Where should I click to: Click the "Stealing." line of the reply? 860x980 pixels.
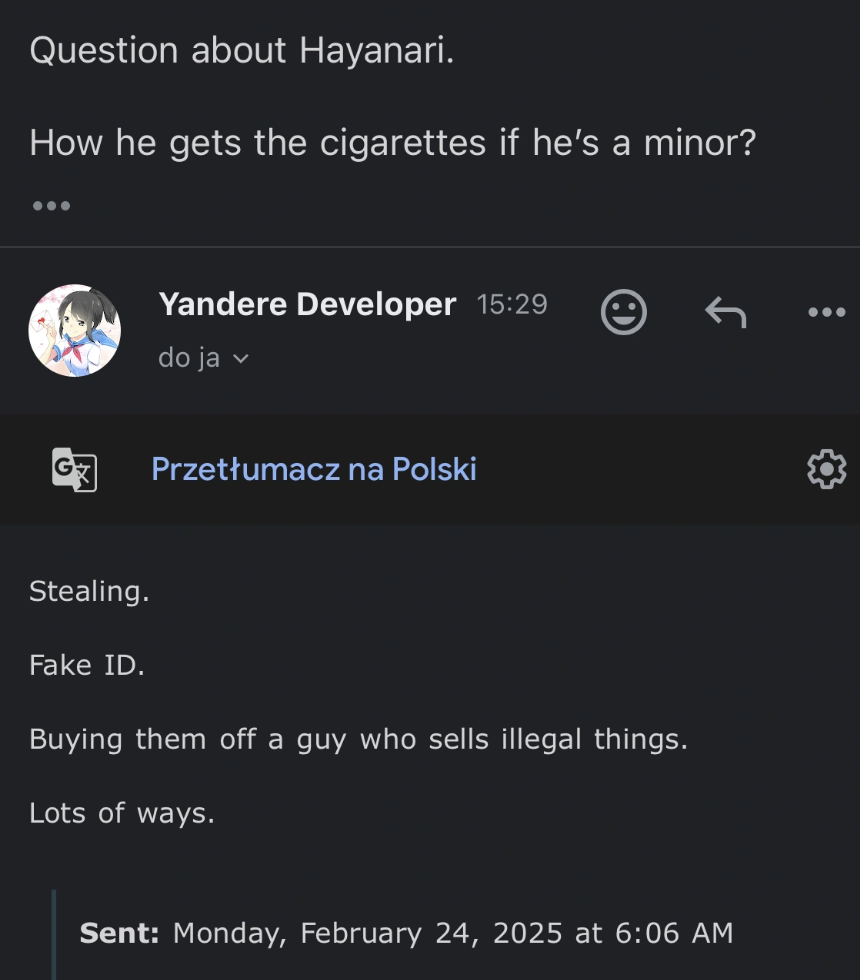89,591
